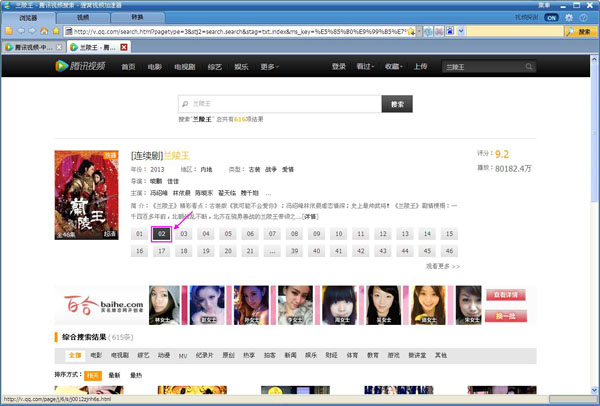Open help question mark icon
Screen dimensions: 600x406
(x=583, y=18)
